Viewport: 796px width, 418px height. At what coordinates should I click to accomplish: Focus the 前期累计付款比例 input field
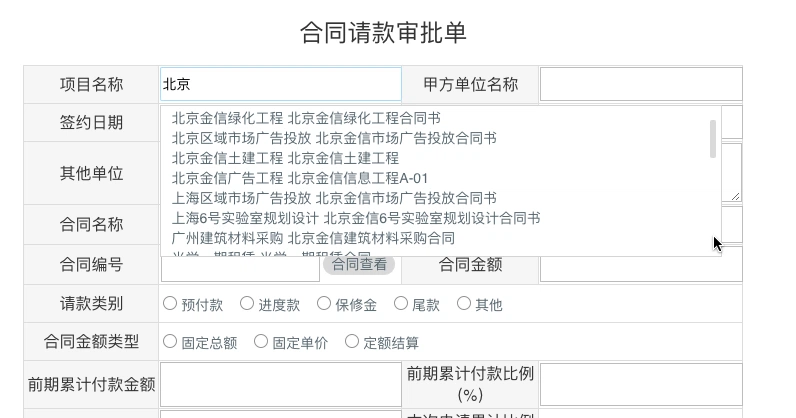pyautogui.click(x=641, y=384)
